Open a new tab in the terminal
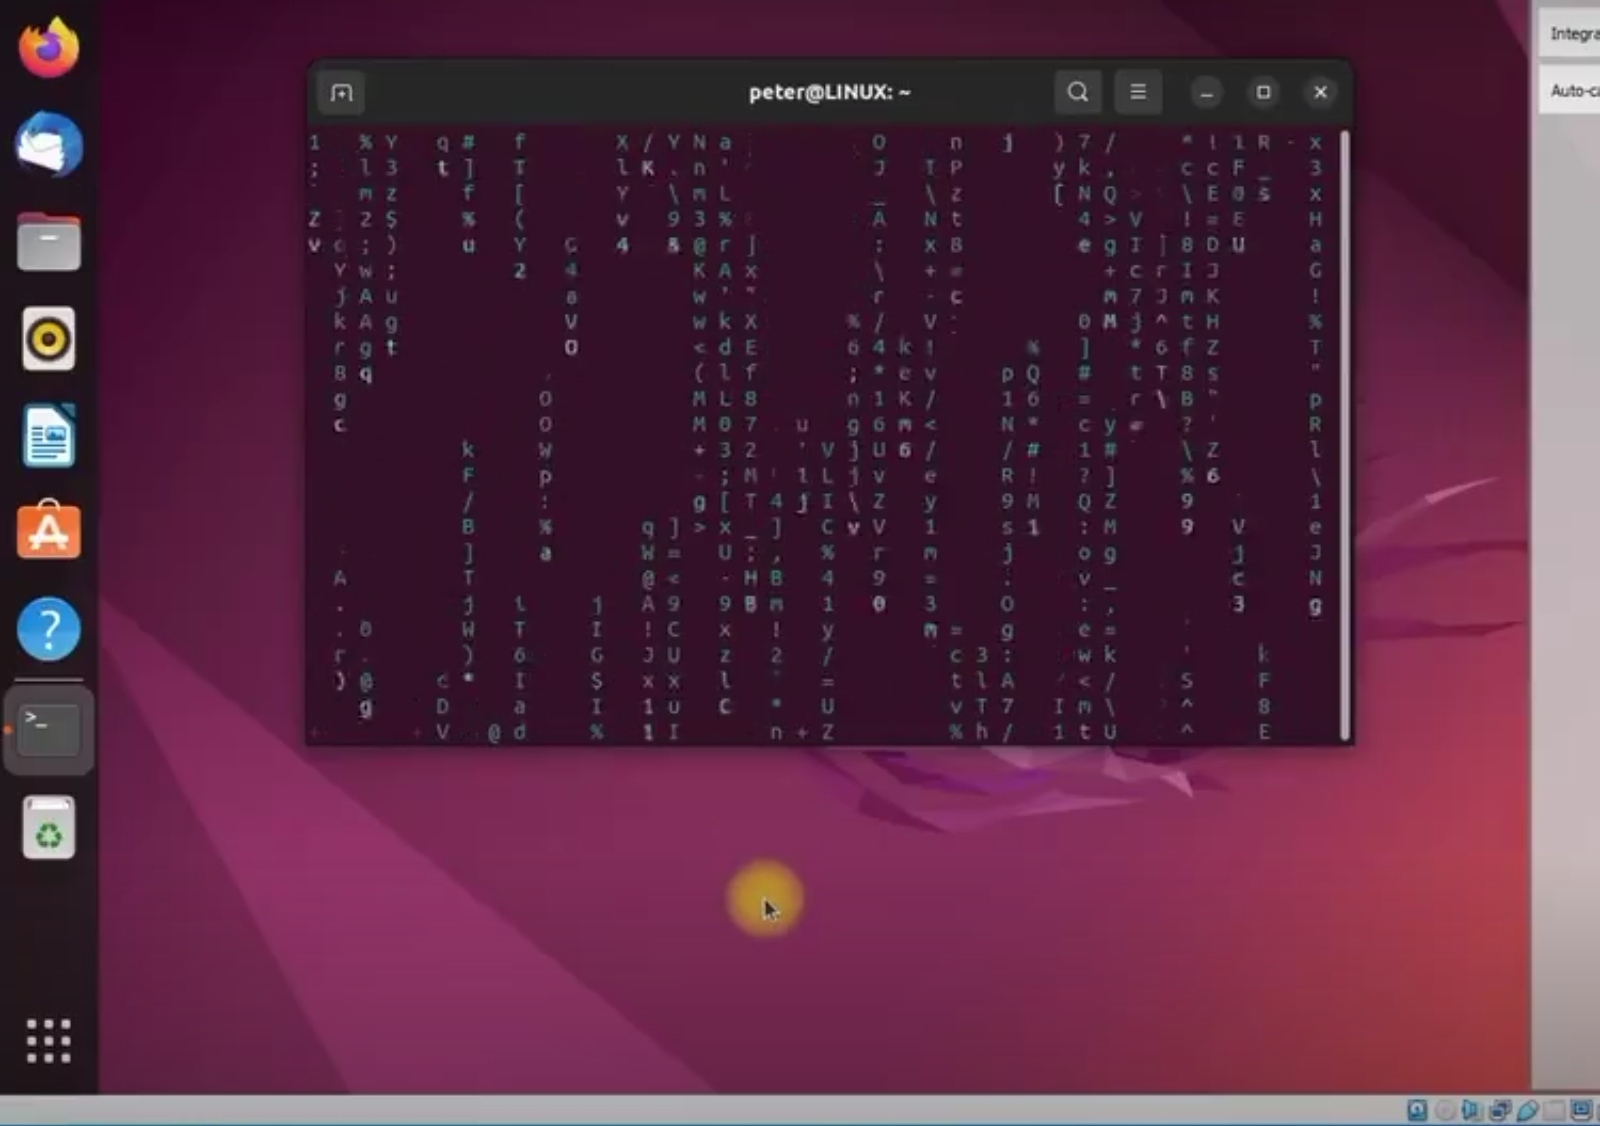 click(x=341, y=93)
